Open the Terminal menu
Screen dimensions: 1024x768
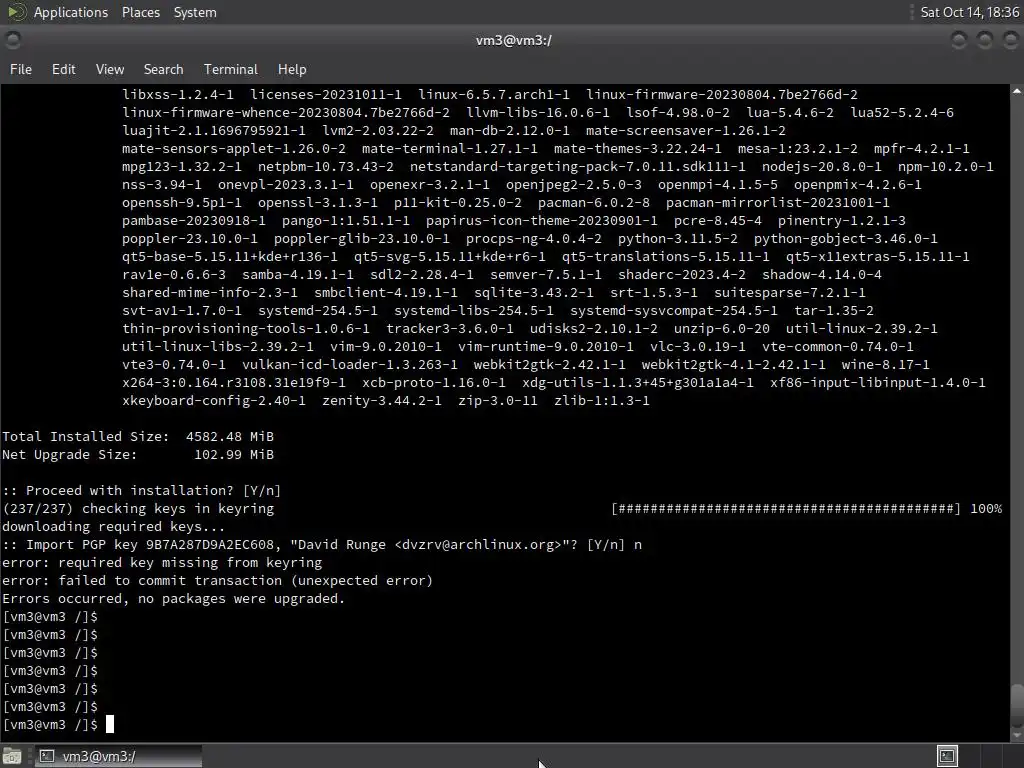(231, 69)
